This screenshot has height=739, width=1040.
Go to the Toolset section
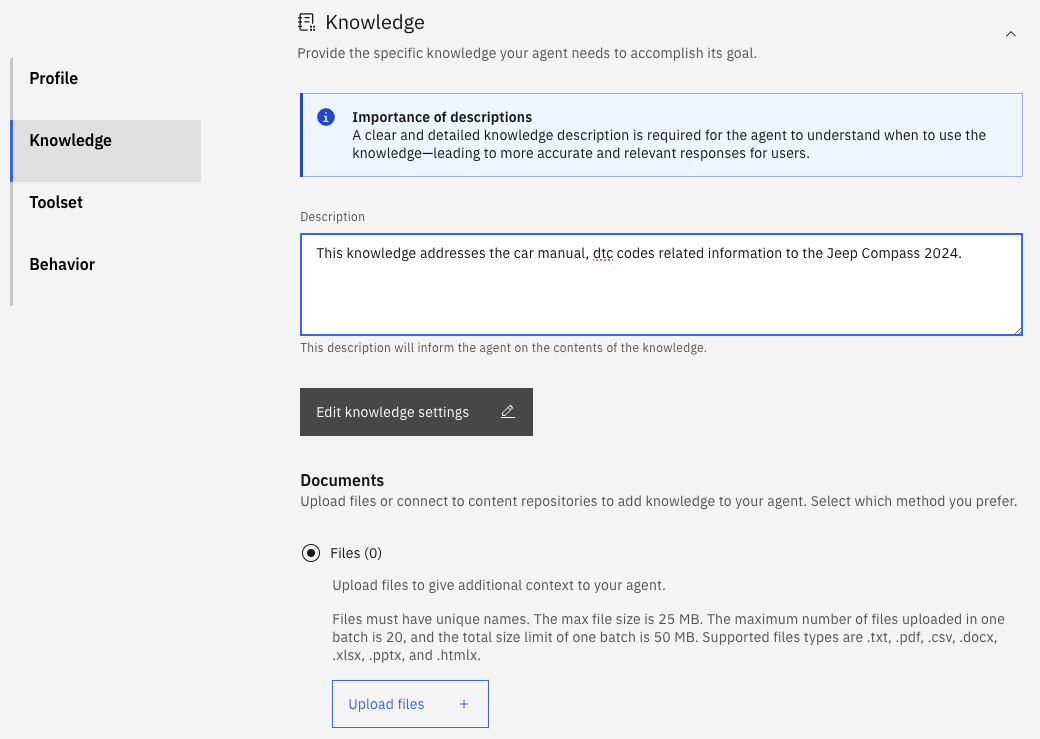(x=106, y=202)
